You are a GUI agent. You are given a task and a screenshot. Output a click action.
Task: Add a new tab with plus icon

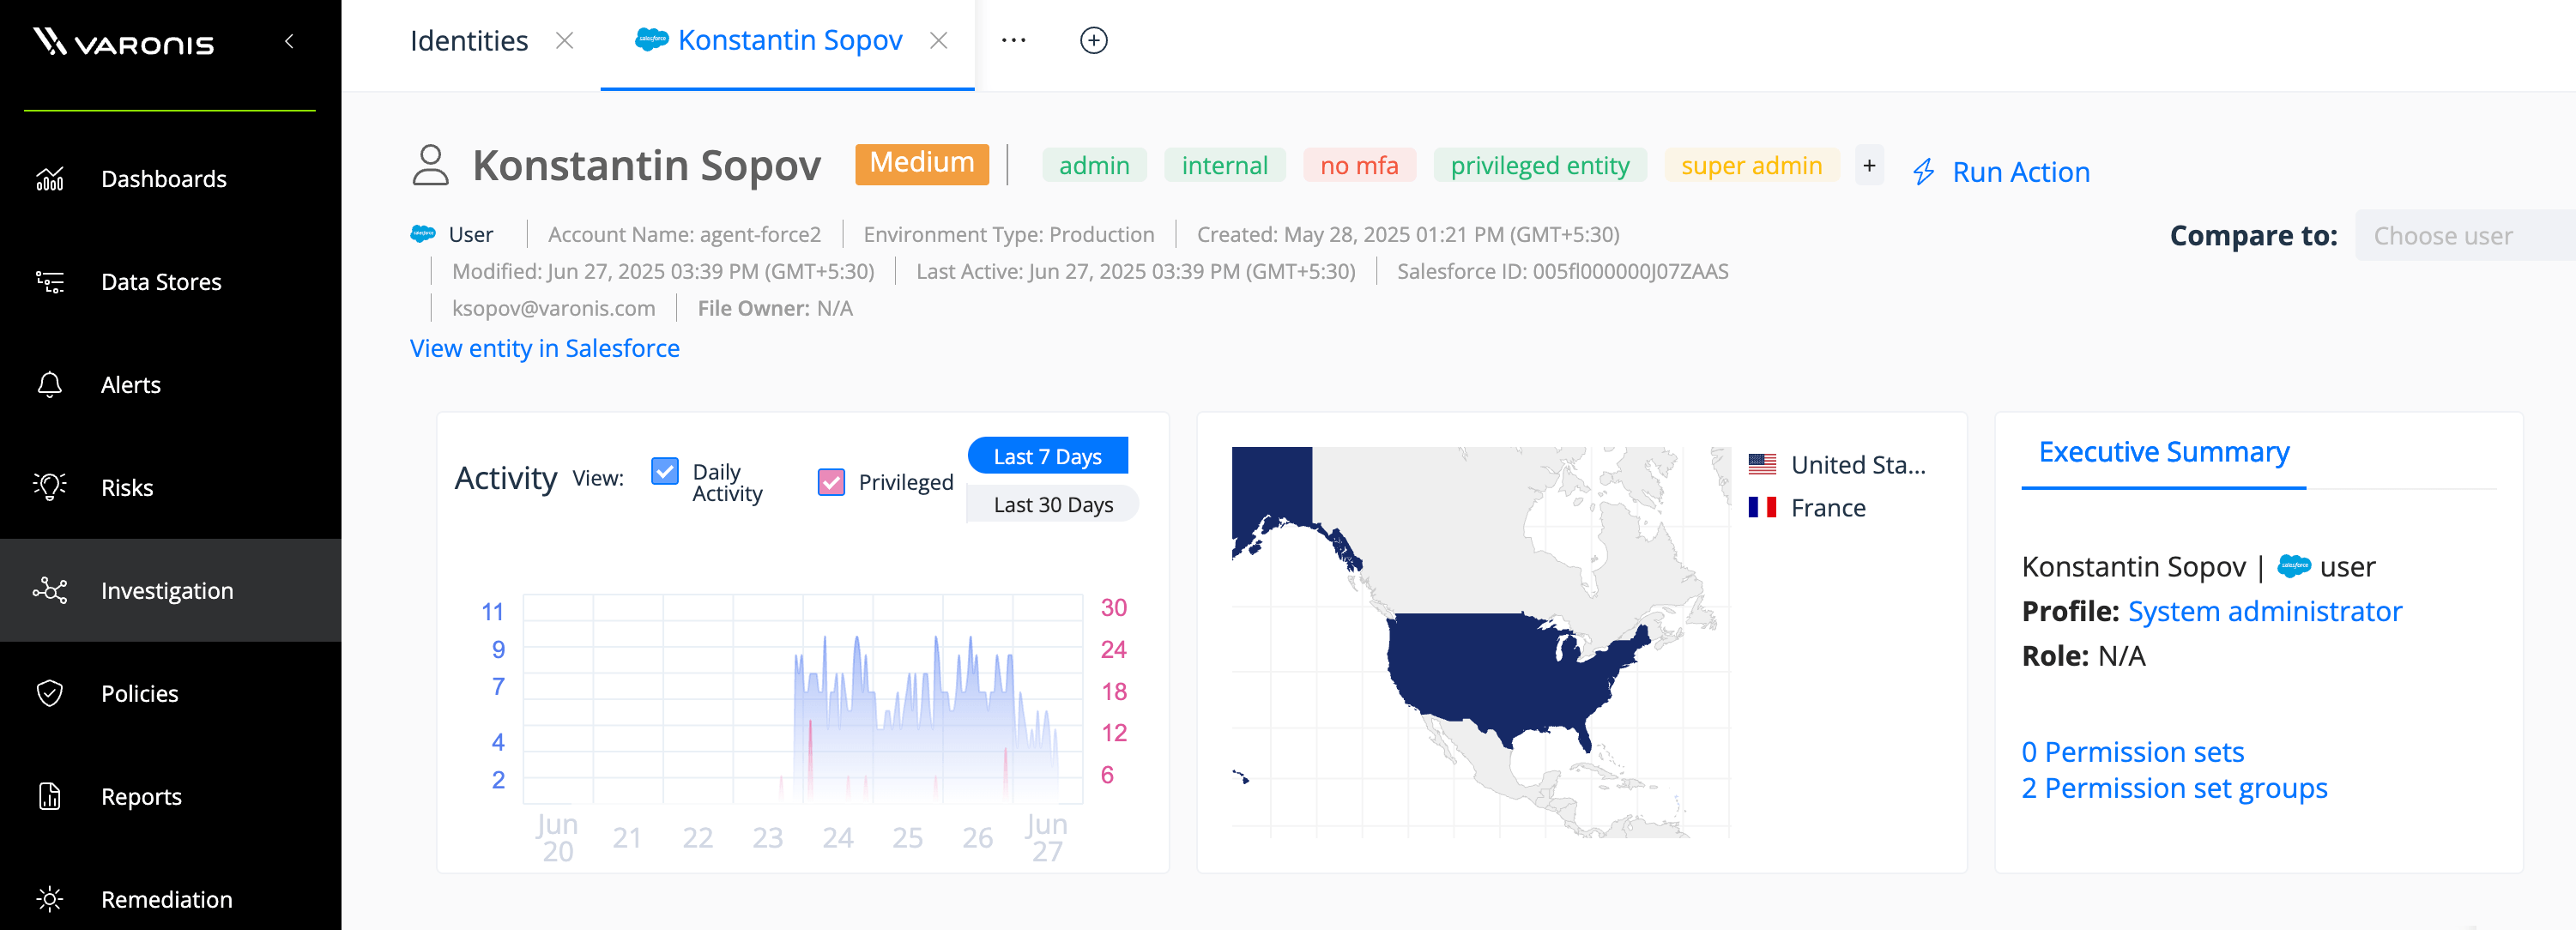point(1094,41)
